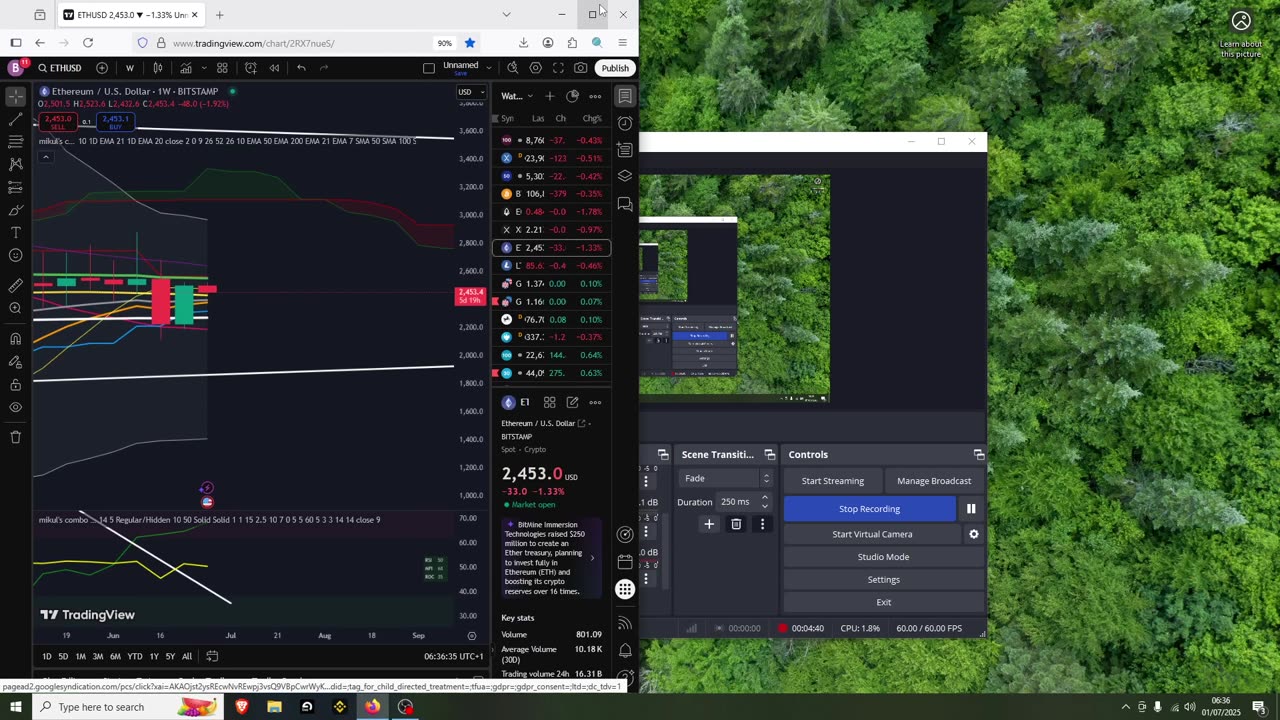The height and width of the screenshot is (720, 1280).
Task: Select the 1D time range
Action: click(x=46, y=656)
